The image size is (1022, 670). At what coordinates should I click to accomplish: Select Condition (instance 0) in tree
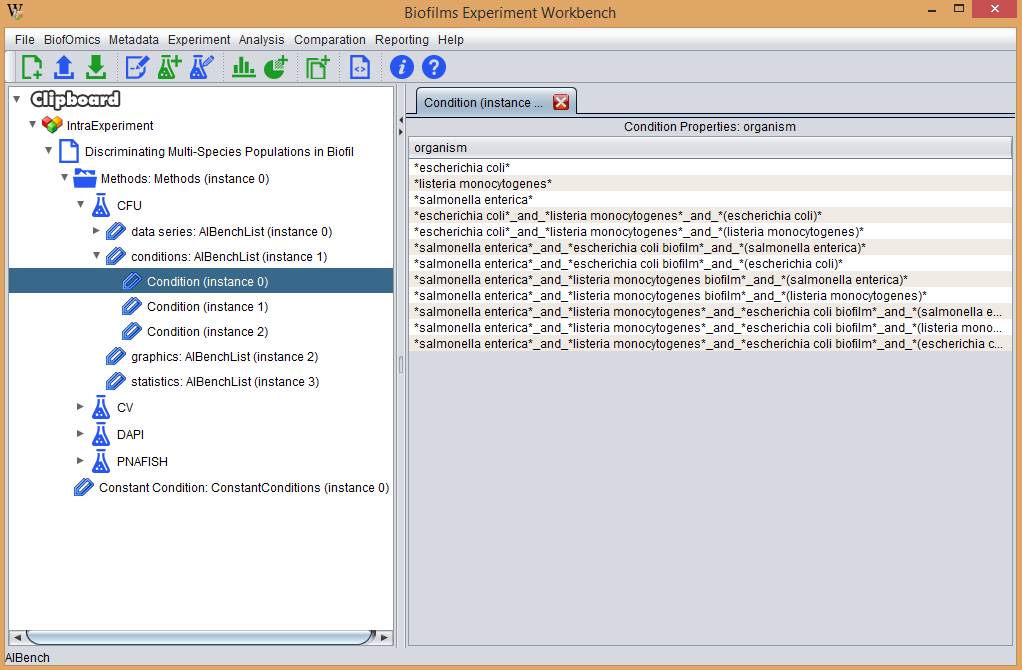(207, 282)
